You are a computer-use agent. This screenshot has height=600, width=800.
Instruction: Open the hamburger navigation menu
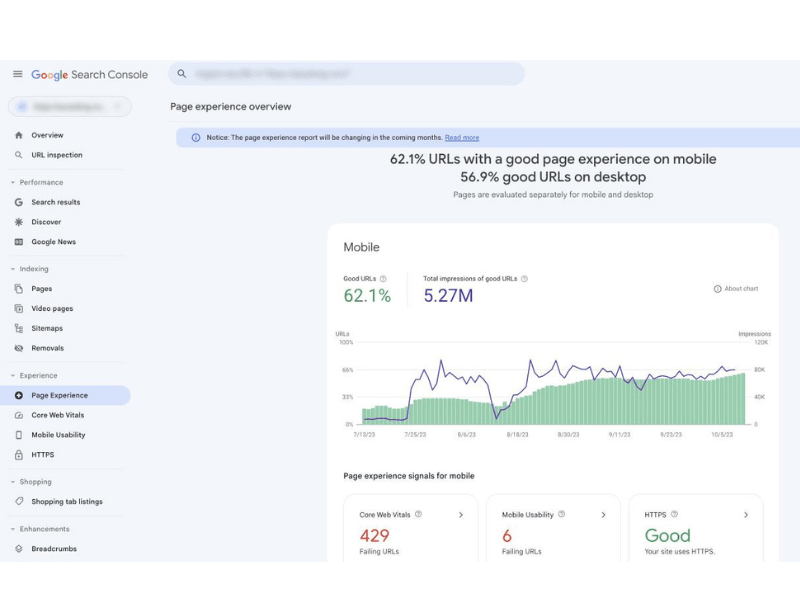point(17,74)
